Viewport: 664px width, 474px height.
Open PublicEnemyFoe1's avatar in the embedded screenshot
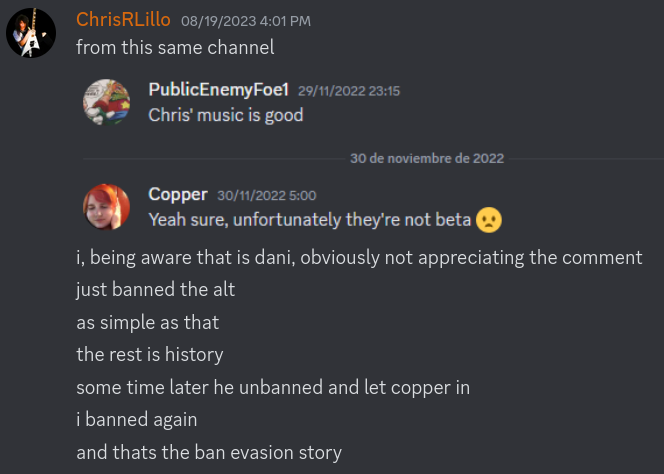pos(106,102)
